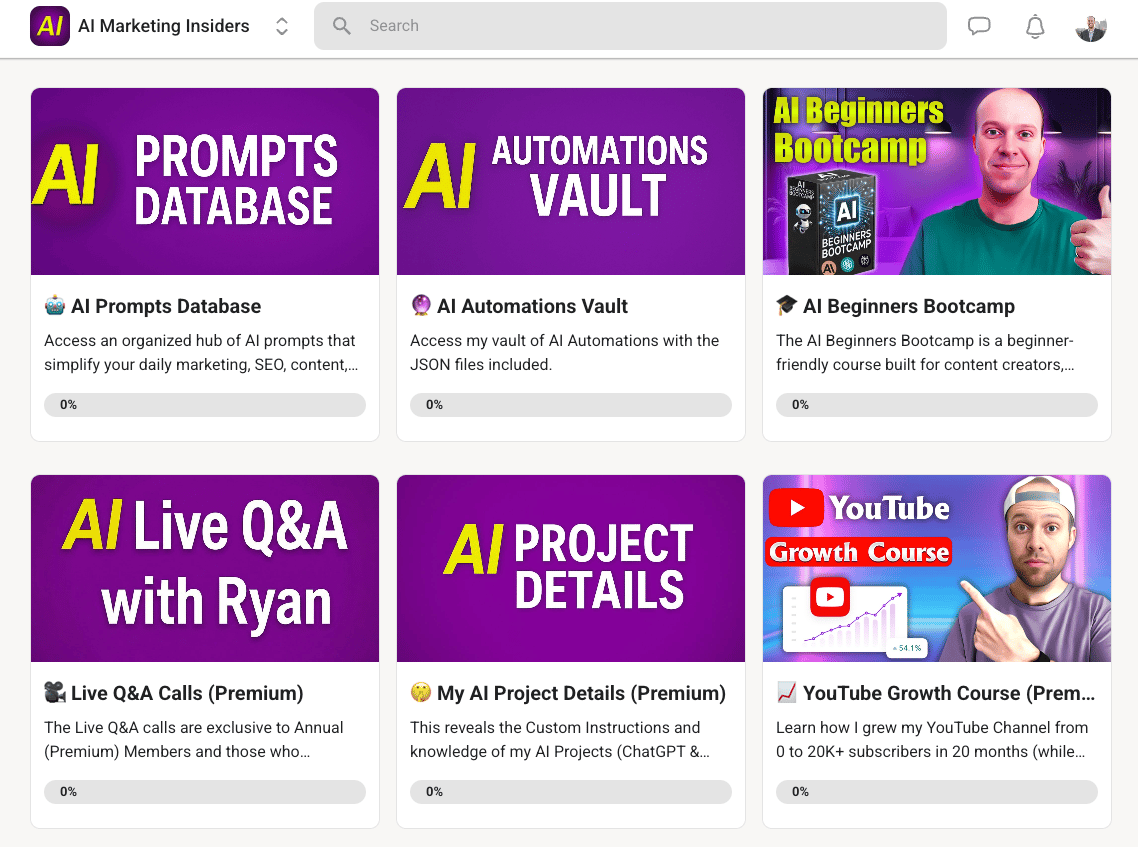Screen dimensions: 1138x847
Task: Open the notifications bell
Action: click(x=1035, y=27)
